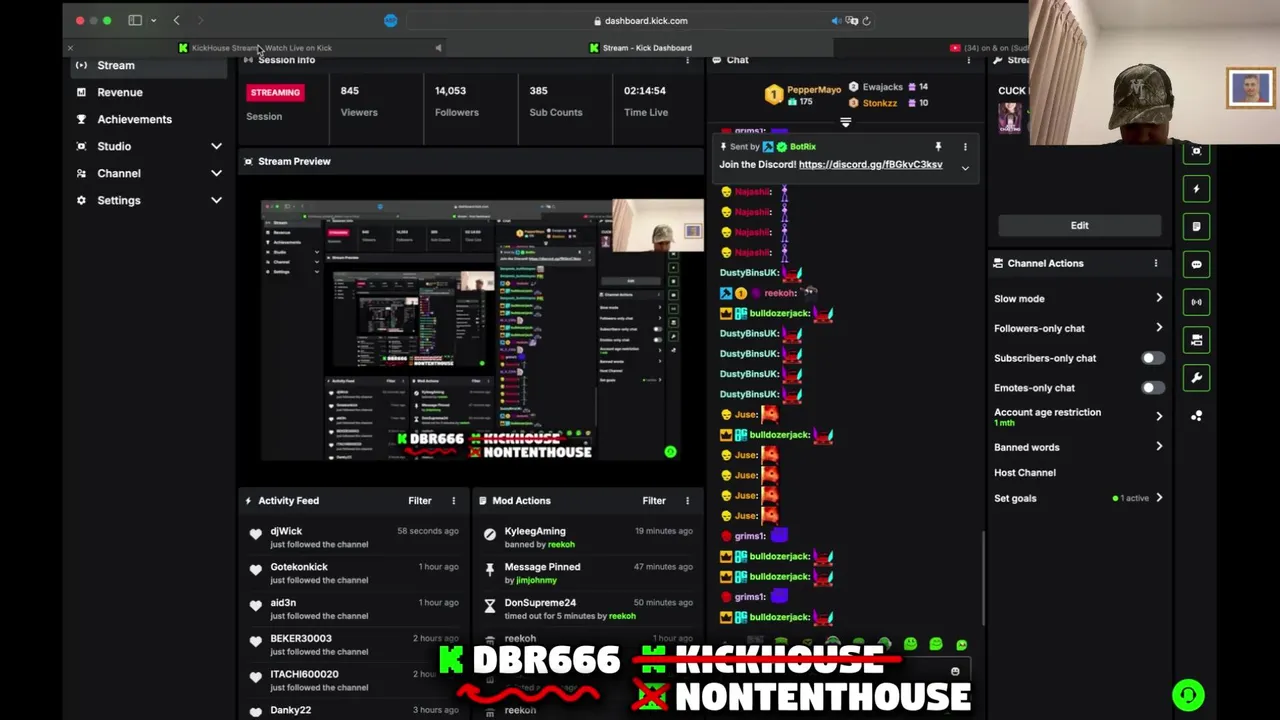Reload the page with refresh icon
The width and height of the screenshot is (1280, 720).
[x=866, y=20]
